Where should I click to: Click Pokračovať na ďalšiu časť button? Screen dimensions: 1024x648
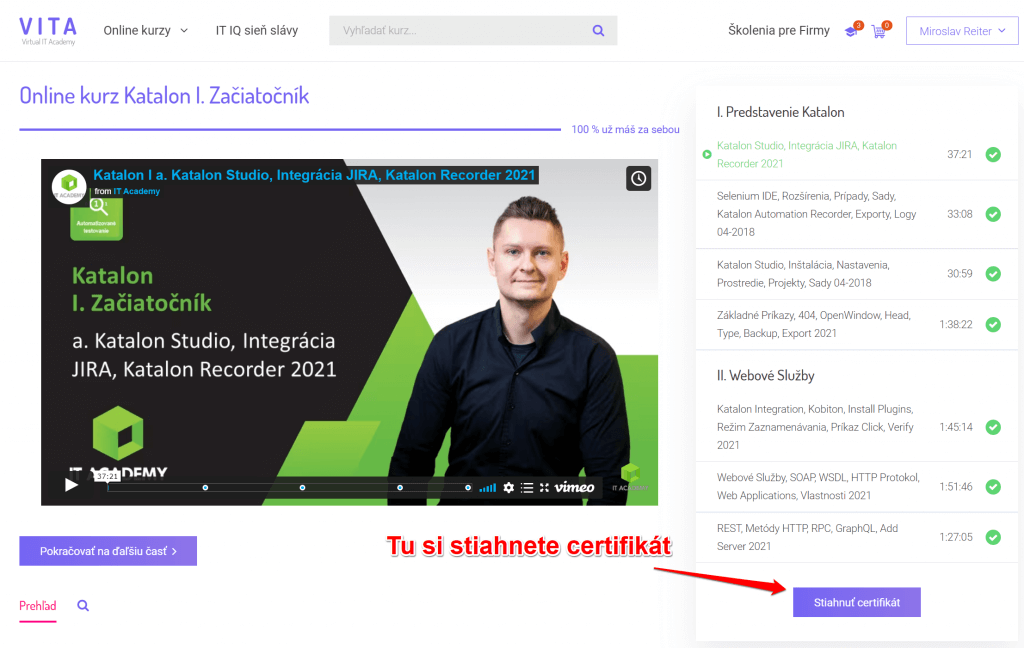coord(108,551)
